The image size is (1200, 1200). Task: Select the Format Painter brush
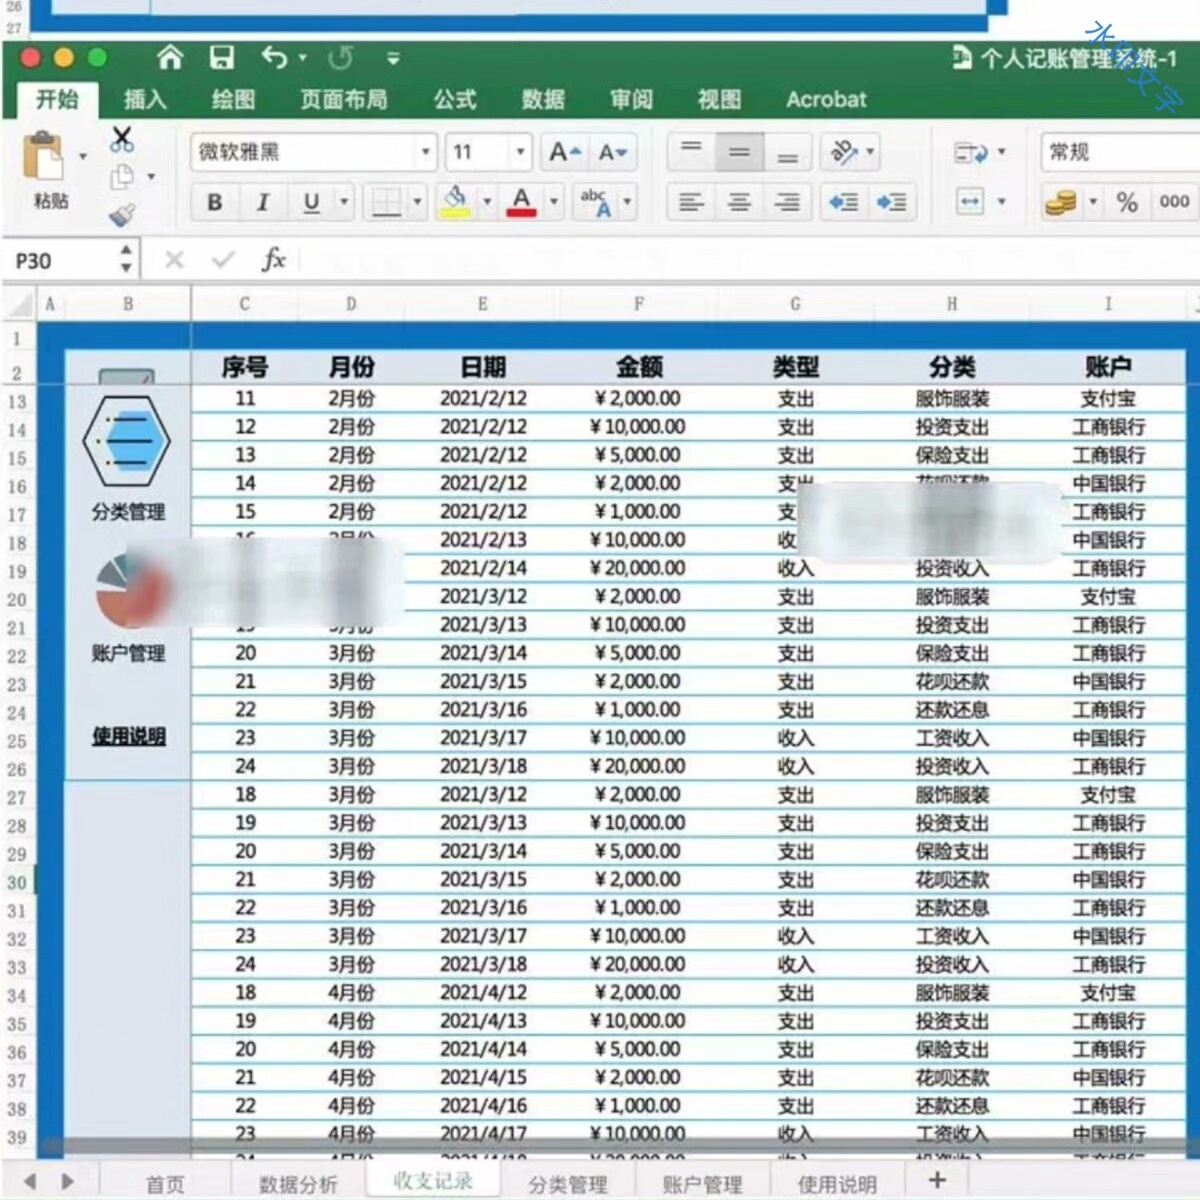click(x=122, y=214)
